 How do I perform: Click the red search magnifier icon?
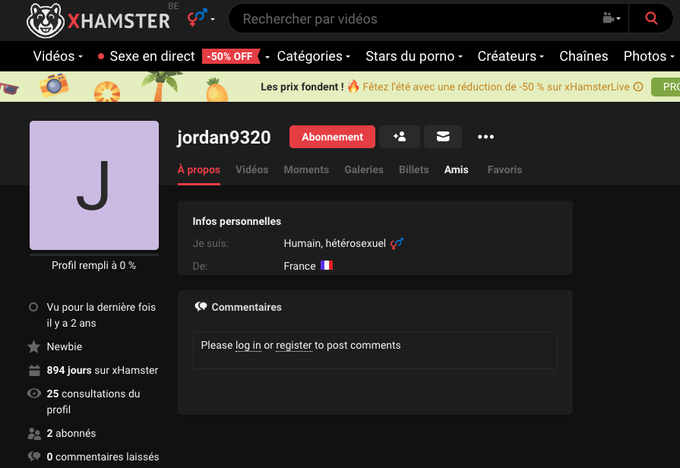(651, 18)
